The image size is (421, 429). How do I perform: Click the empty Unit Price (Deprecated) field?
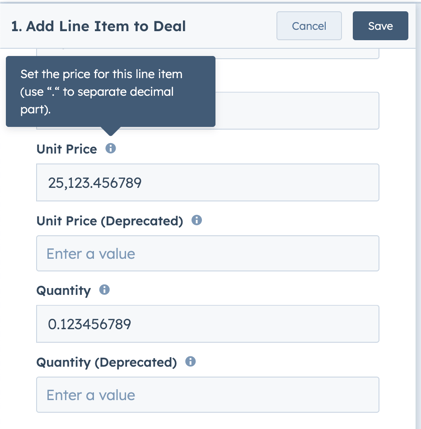[x=208, y=253]
